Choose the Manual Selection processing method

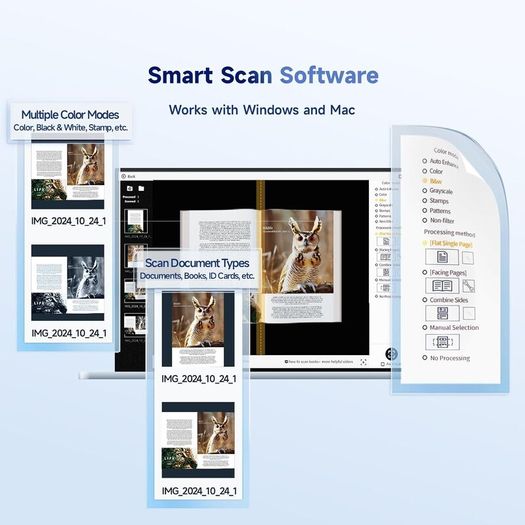(451, 327)
